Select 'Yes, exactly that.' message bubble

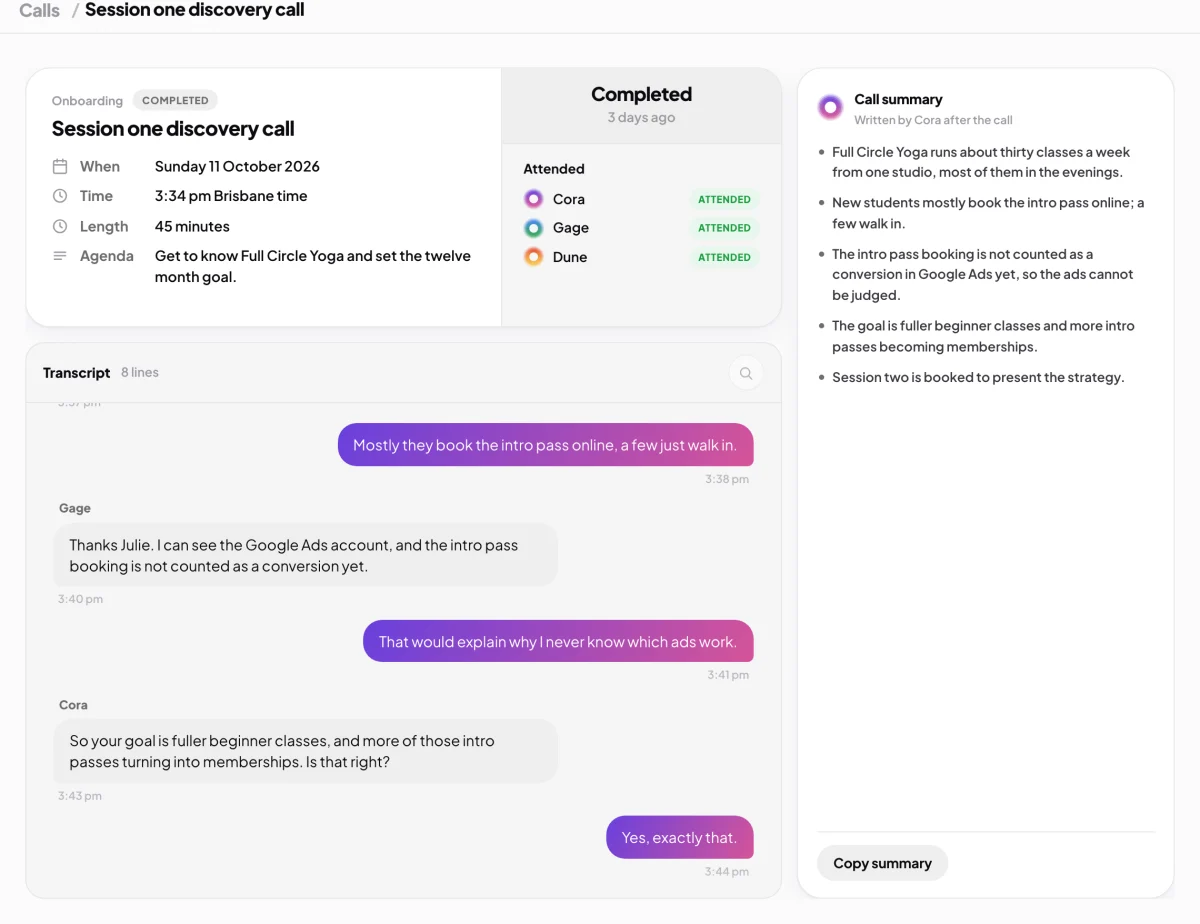click(679, 837)
